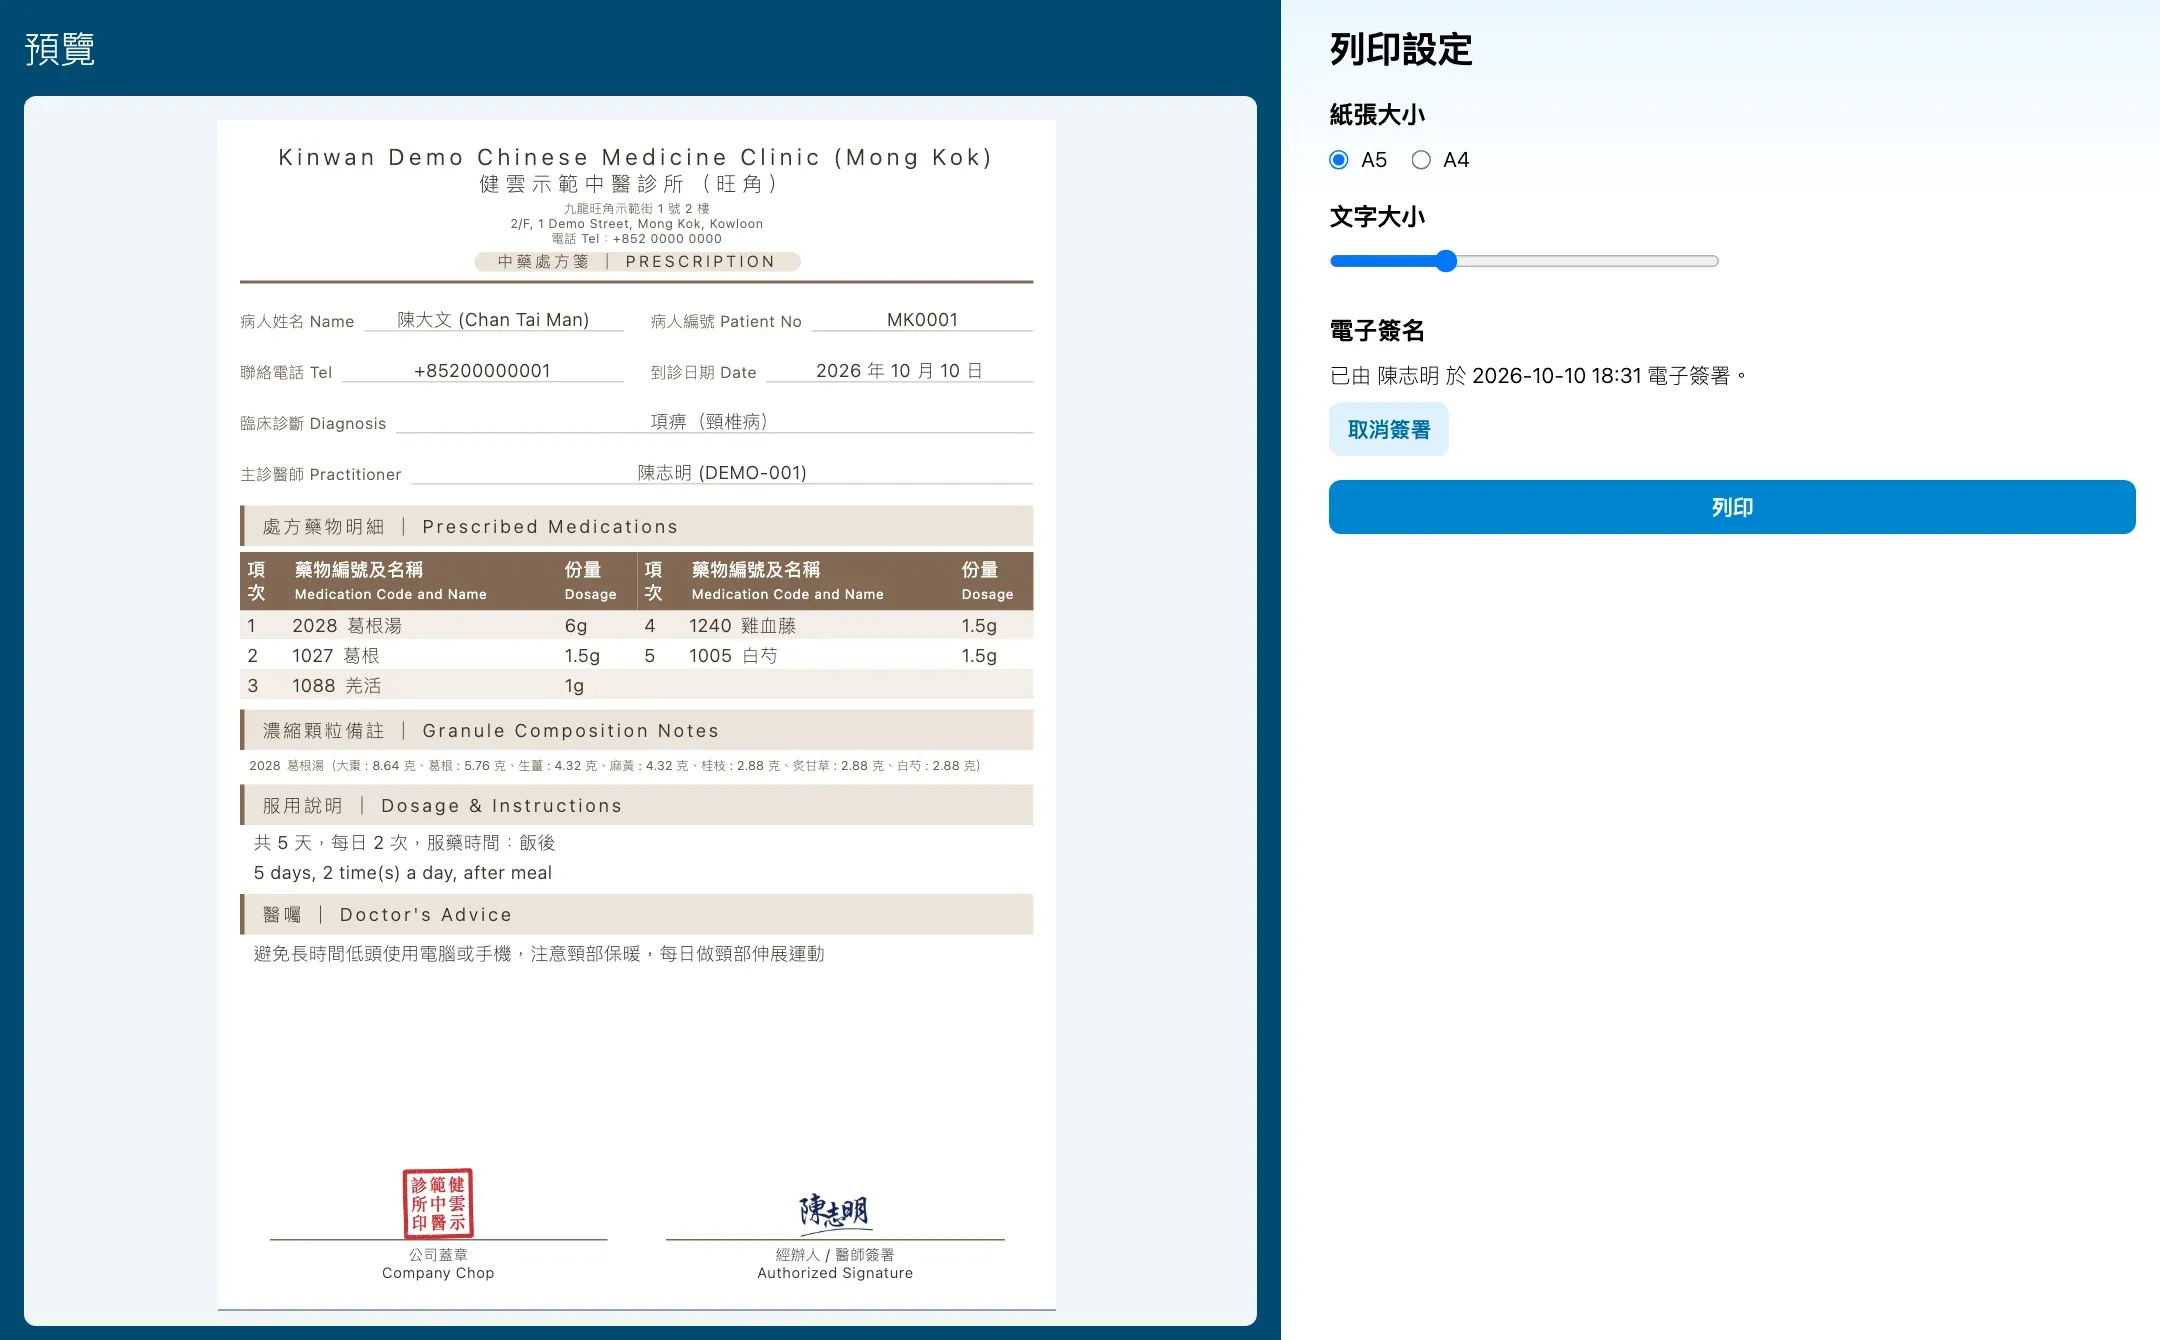Image resolution: width=2160 pixels, height=1340 pixels.
Task: Click the Granule Composition Notes header
Action: [x=637, y=730]
